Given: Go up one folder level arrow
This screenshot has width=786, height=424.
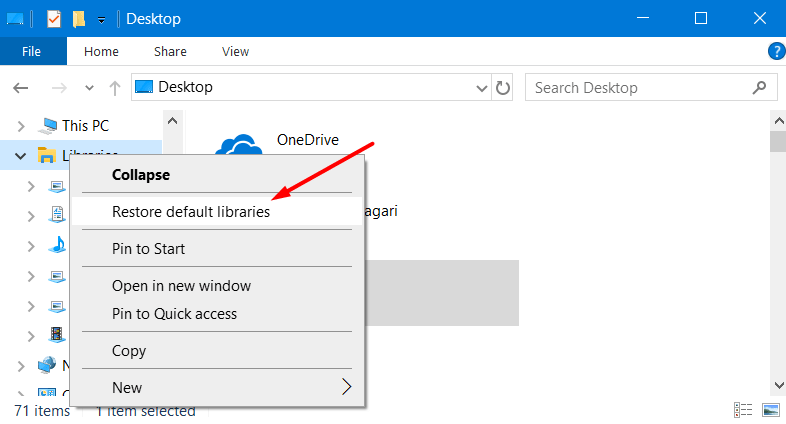Looking at the screenshot, I should 115,88.
